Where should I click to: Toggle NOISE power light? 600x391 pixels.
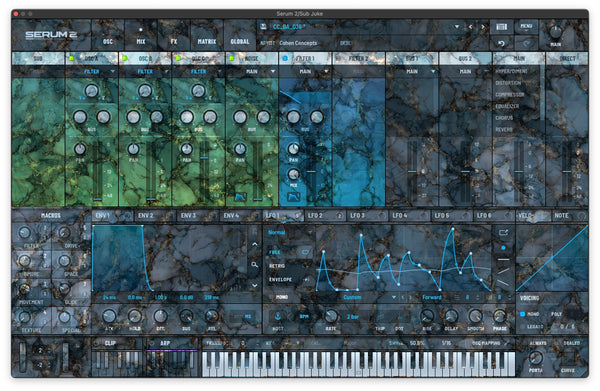point(231,59)
